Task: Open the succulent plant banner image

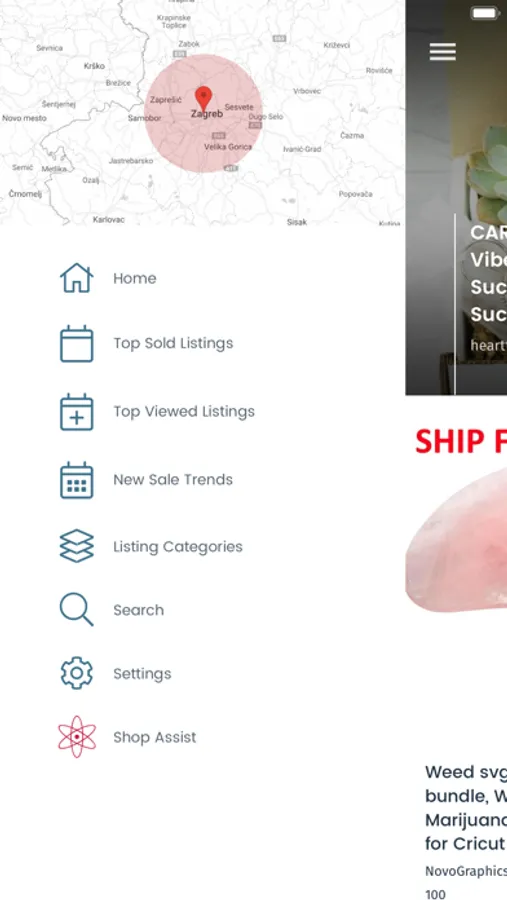Action: pyautogui.click(x=456, y=197)
